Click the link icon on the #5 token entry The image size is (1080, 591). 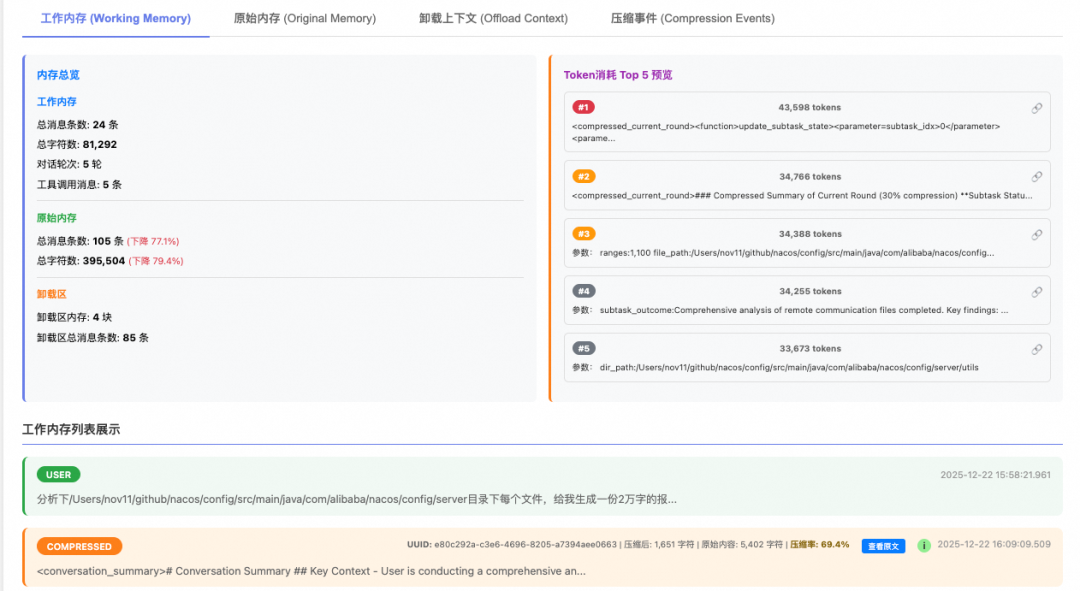click(x=1037, y=350)
